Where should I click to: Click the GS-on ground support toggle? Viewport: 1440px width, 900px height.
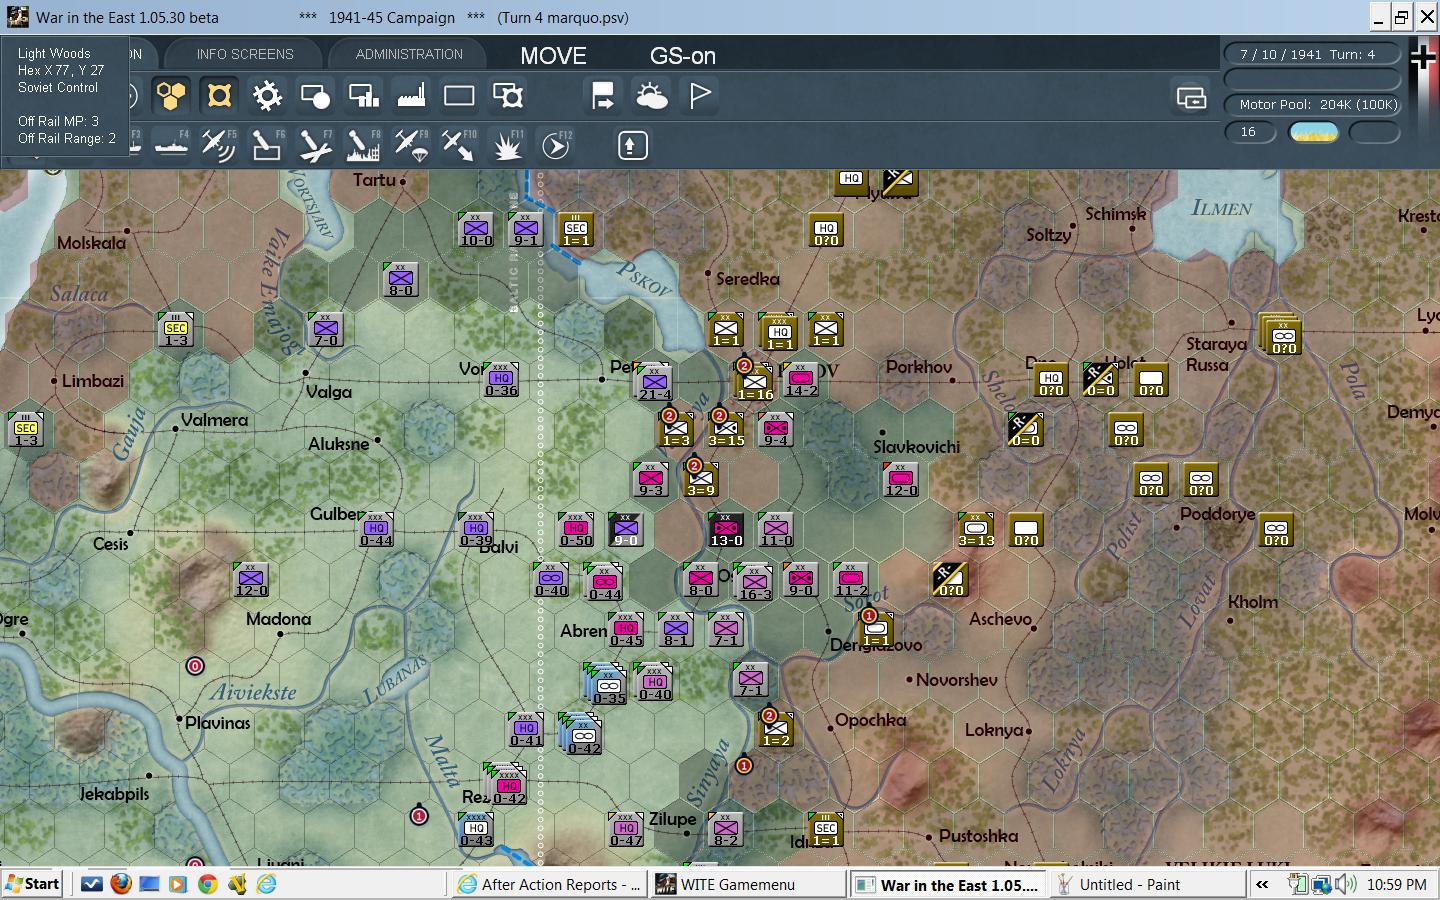point(683,56)
